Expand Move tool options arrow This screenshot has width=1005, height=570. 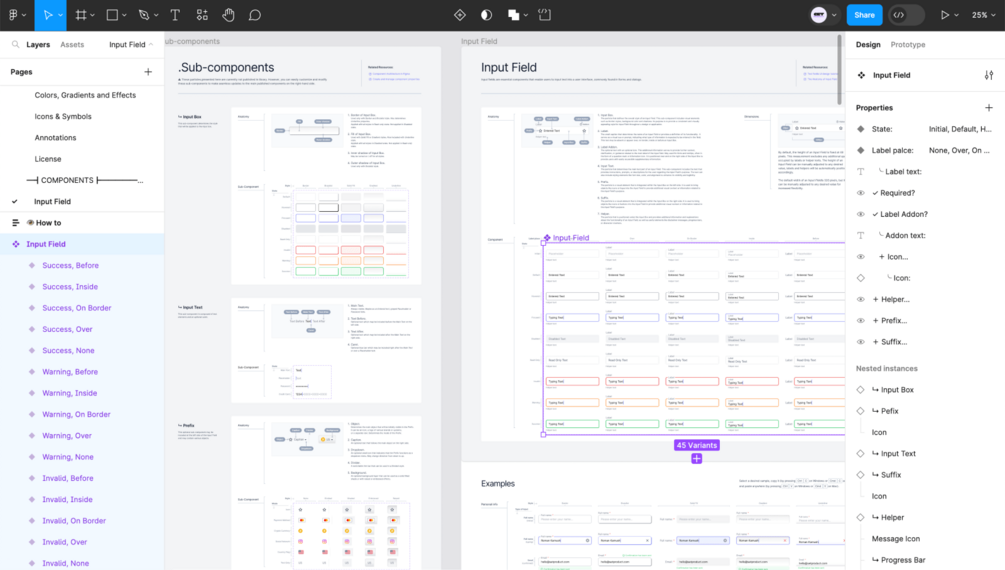[60, 15]
